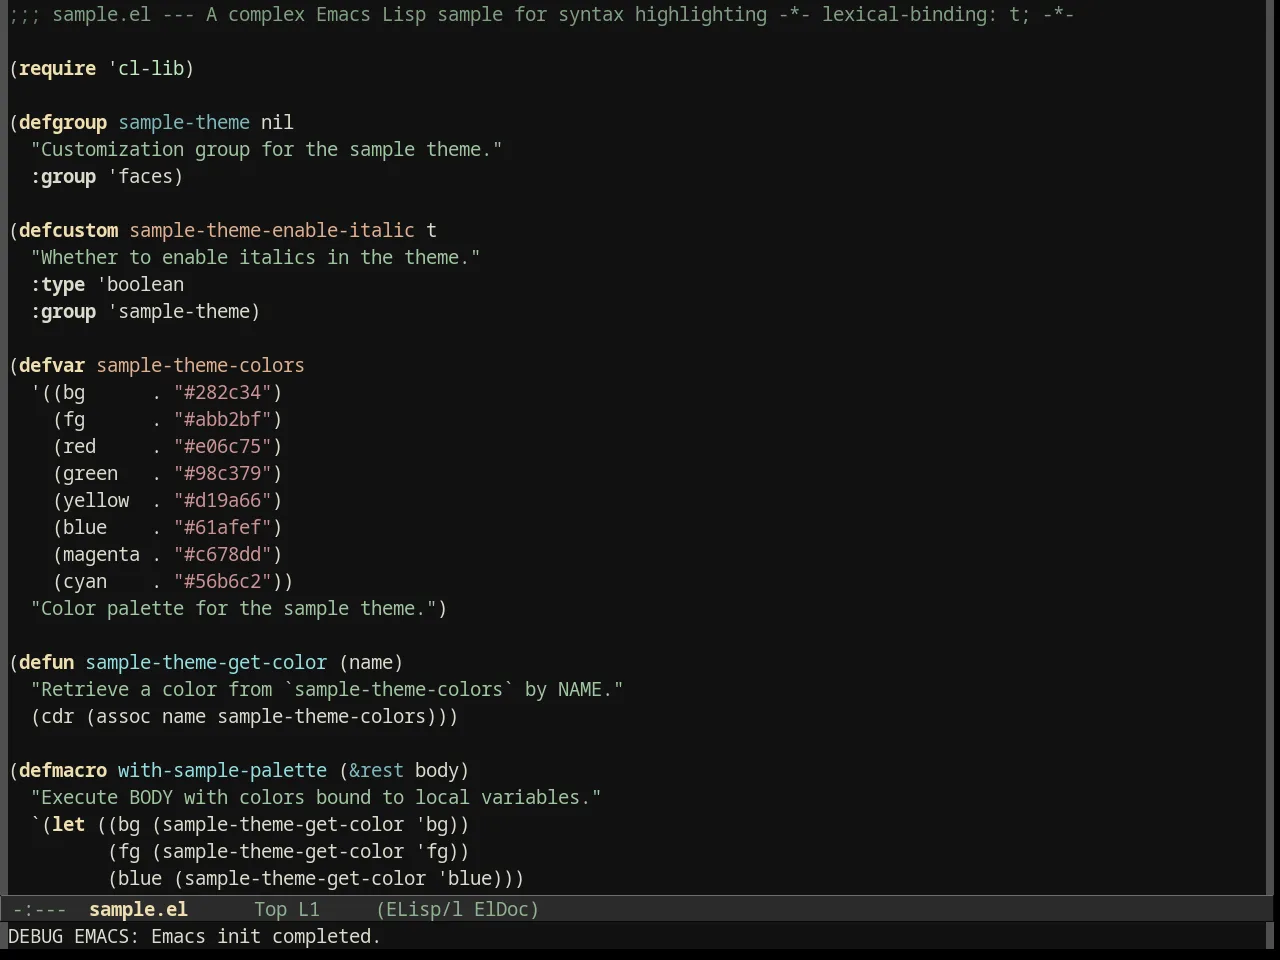
Task: Click the with-sample-palette macro name
Action: click(222, 770)
